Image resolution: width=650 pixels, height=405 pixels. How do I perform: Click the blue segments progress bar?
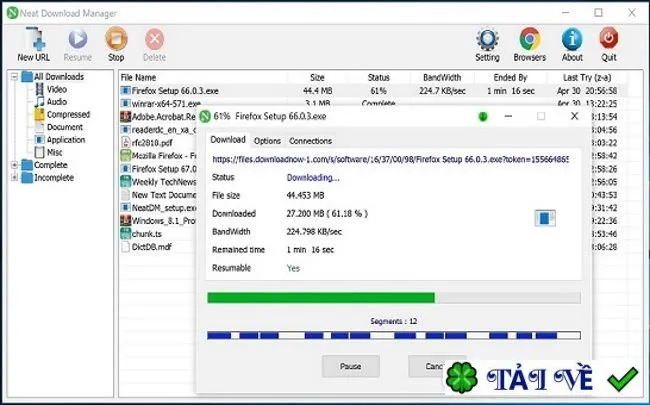pos(394,335)
